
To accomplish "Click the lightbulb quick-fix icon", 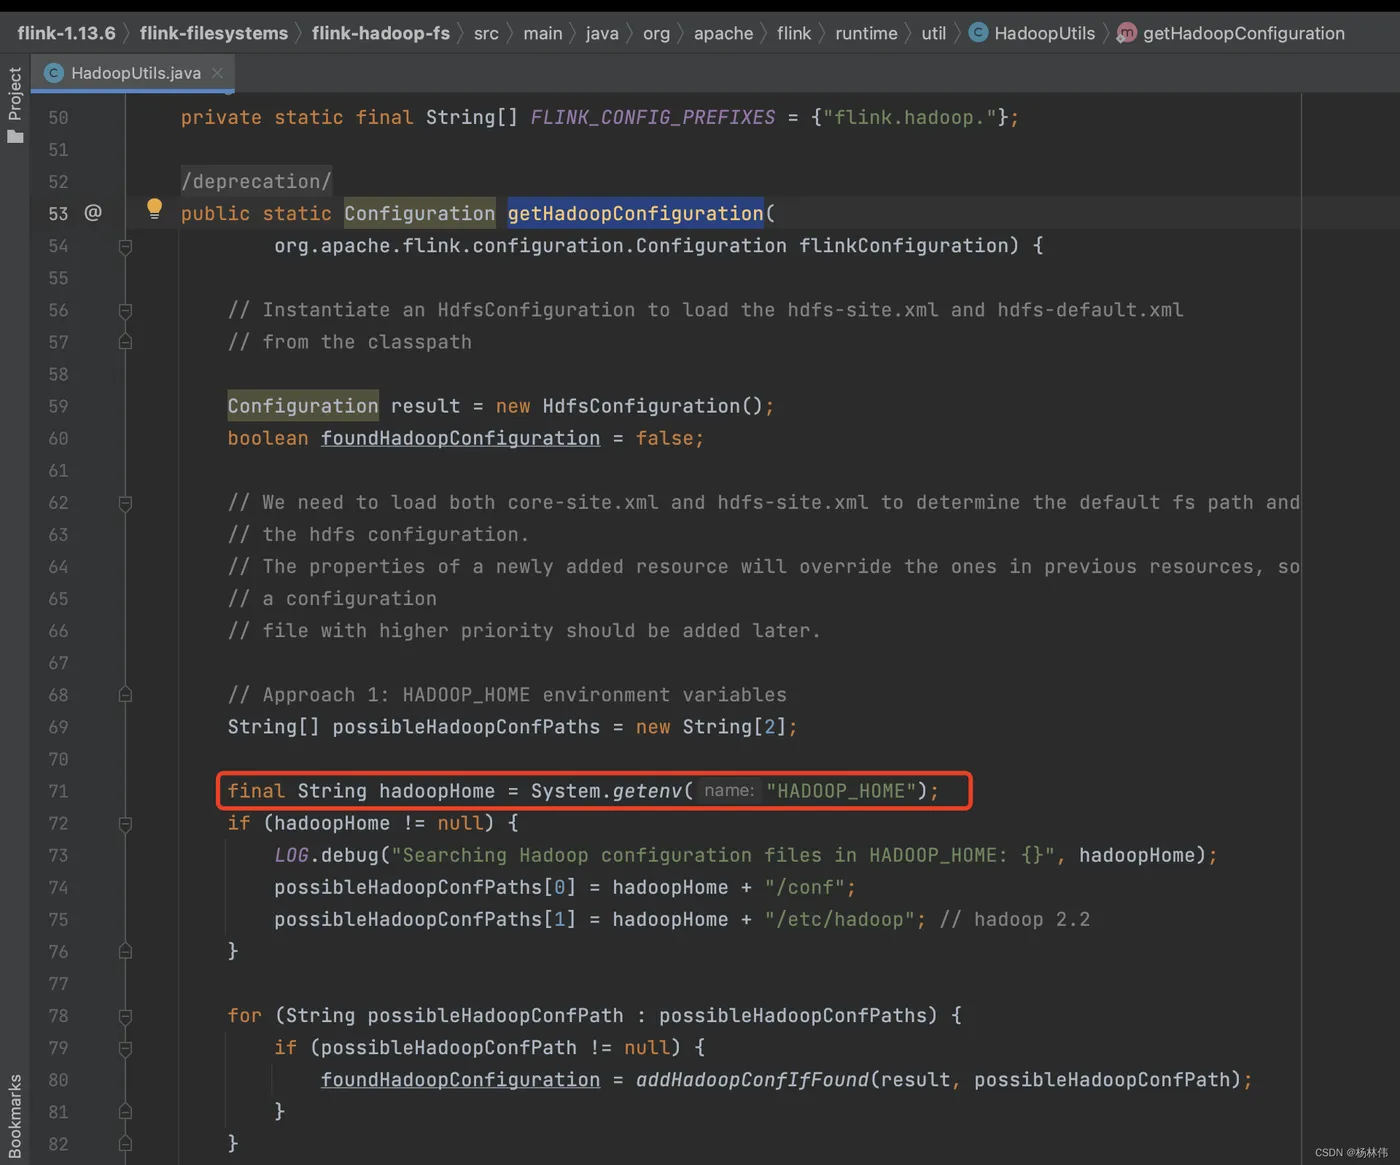I will pyautogui.click(x=154, y=209).
